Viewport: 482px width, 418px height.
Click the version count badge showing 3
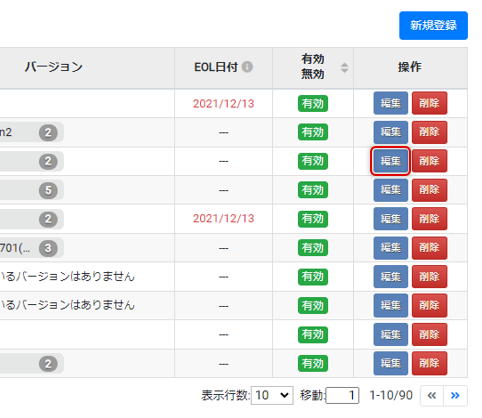click(48, 248)
